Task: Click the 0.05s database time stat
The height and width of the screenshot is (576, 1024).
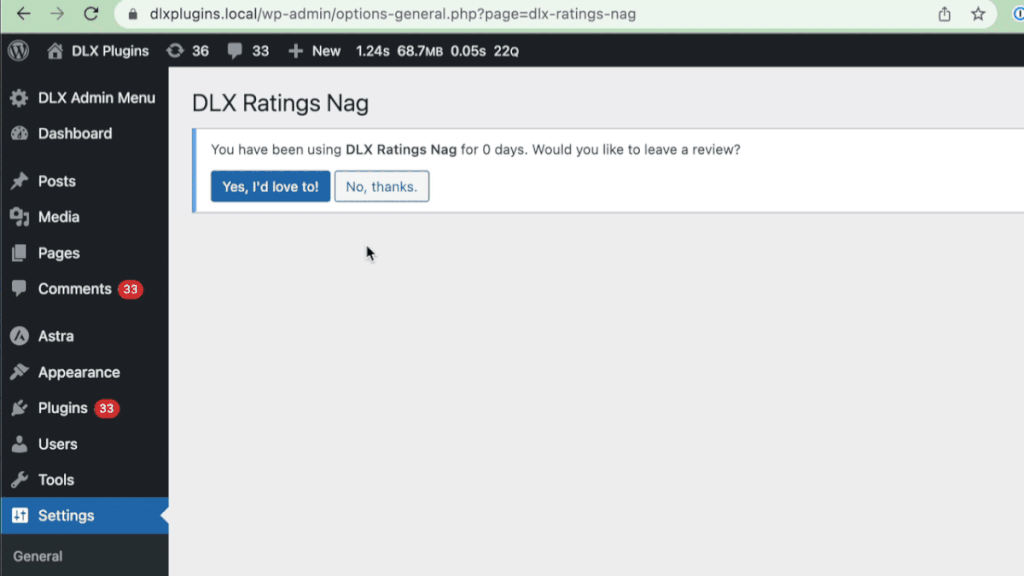Action: pos(468,51)
